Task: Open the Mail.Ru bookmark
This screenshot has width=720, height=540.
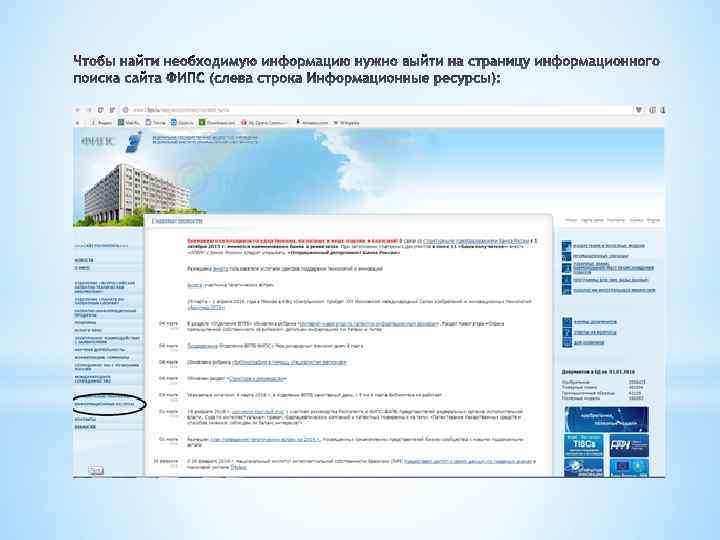Action: (x=129, y=123)
